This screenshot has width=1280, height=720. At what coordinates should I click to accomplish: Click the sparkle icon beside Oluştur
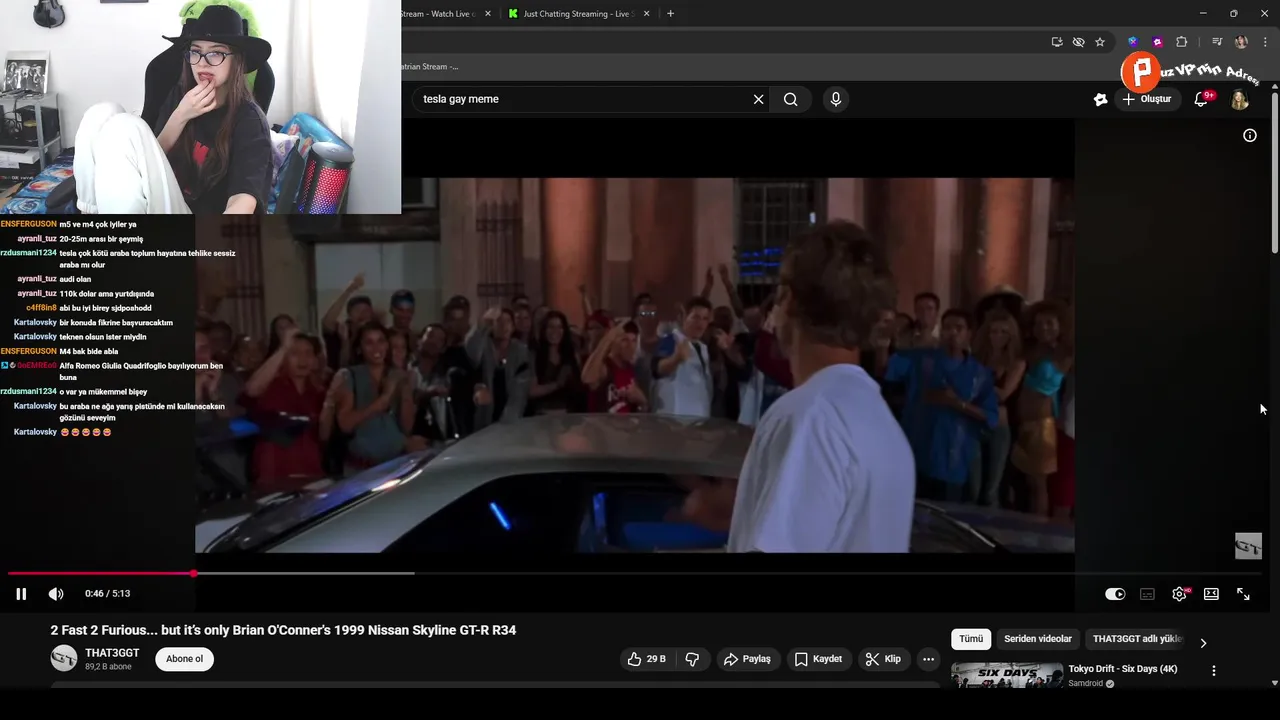click(x=1100, y=99)
